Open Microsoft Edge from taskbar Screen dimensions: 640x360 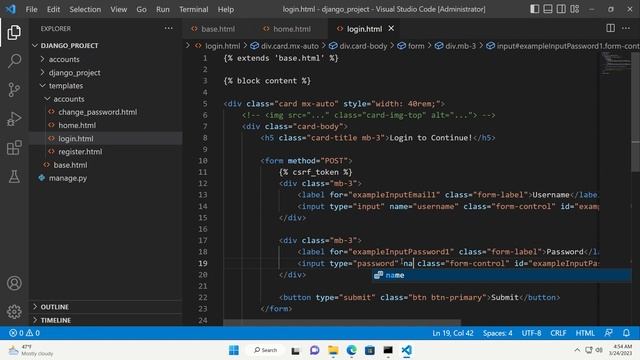pyautogui.click(x=351, y=350)
